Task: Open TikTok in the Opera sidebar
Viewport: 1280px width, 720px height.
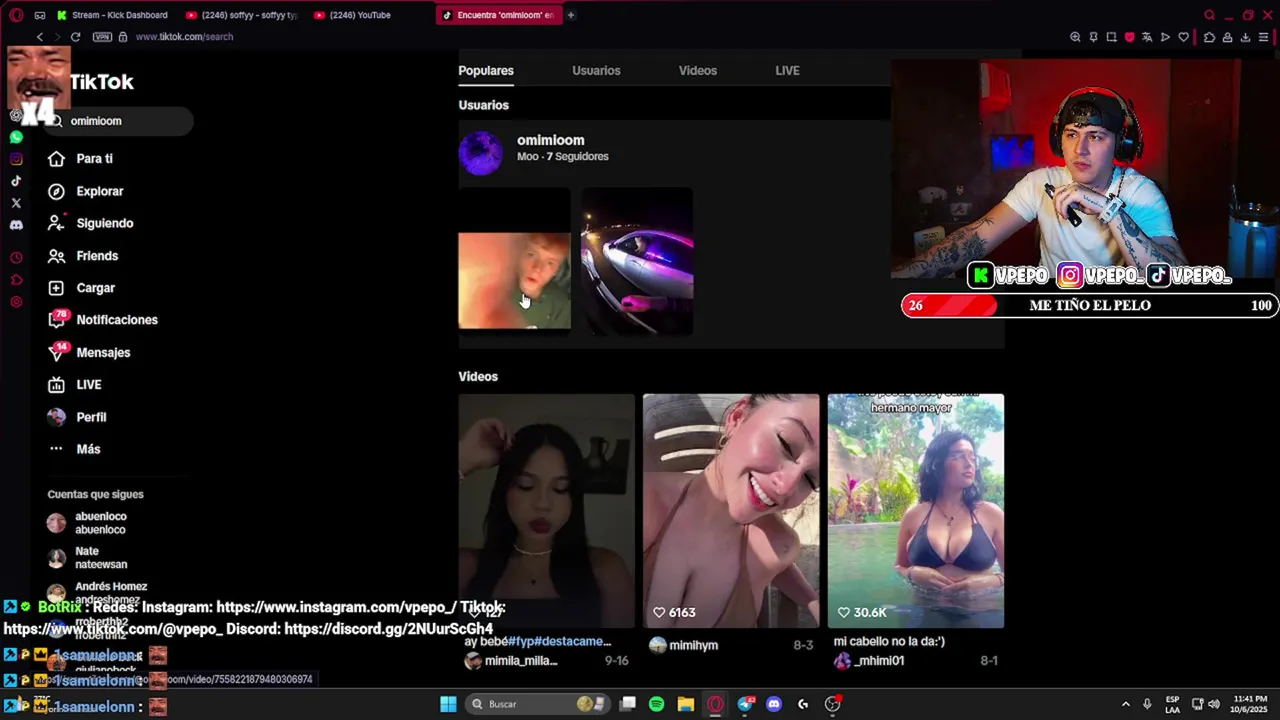Action: click(x=16, y=181)
